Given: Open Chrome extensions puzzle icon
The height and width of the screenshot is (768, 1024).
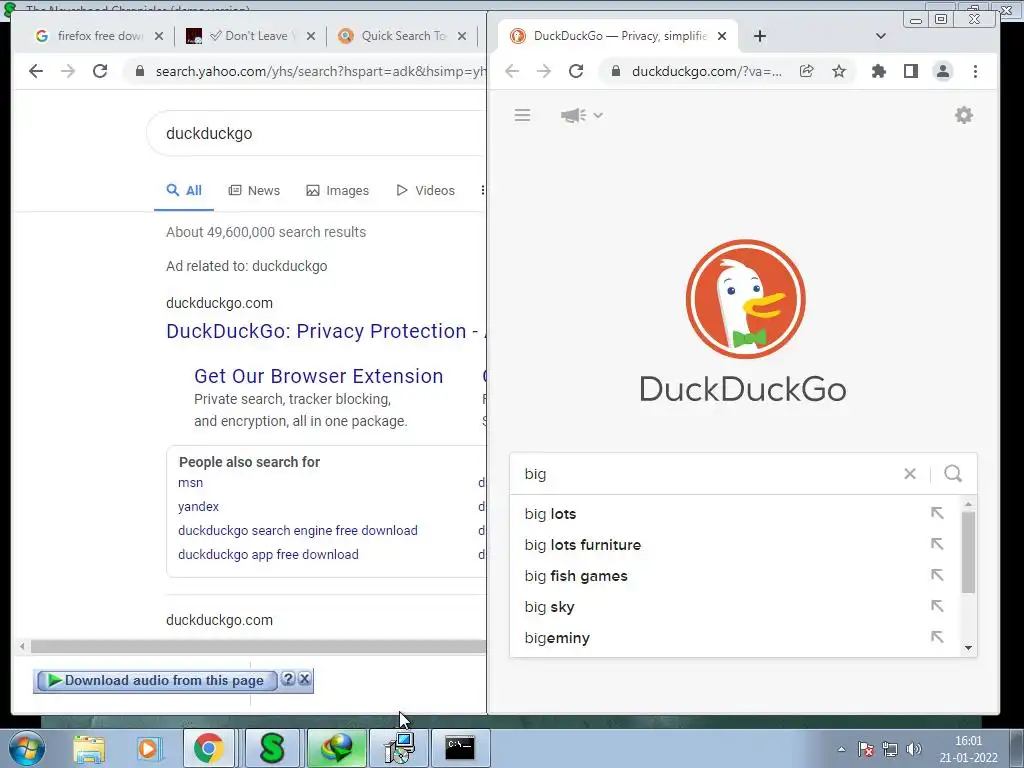Looking at the screenshot, I should point(879,71).
